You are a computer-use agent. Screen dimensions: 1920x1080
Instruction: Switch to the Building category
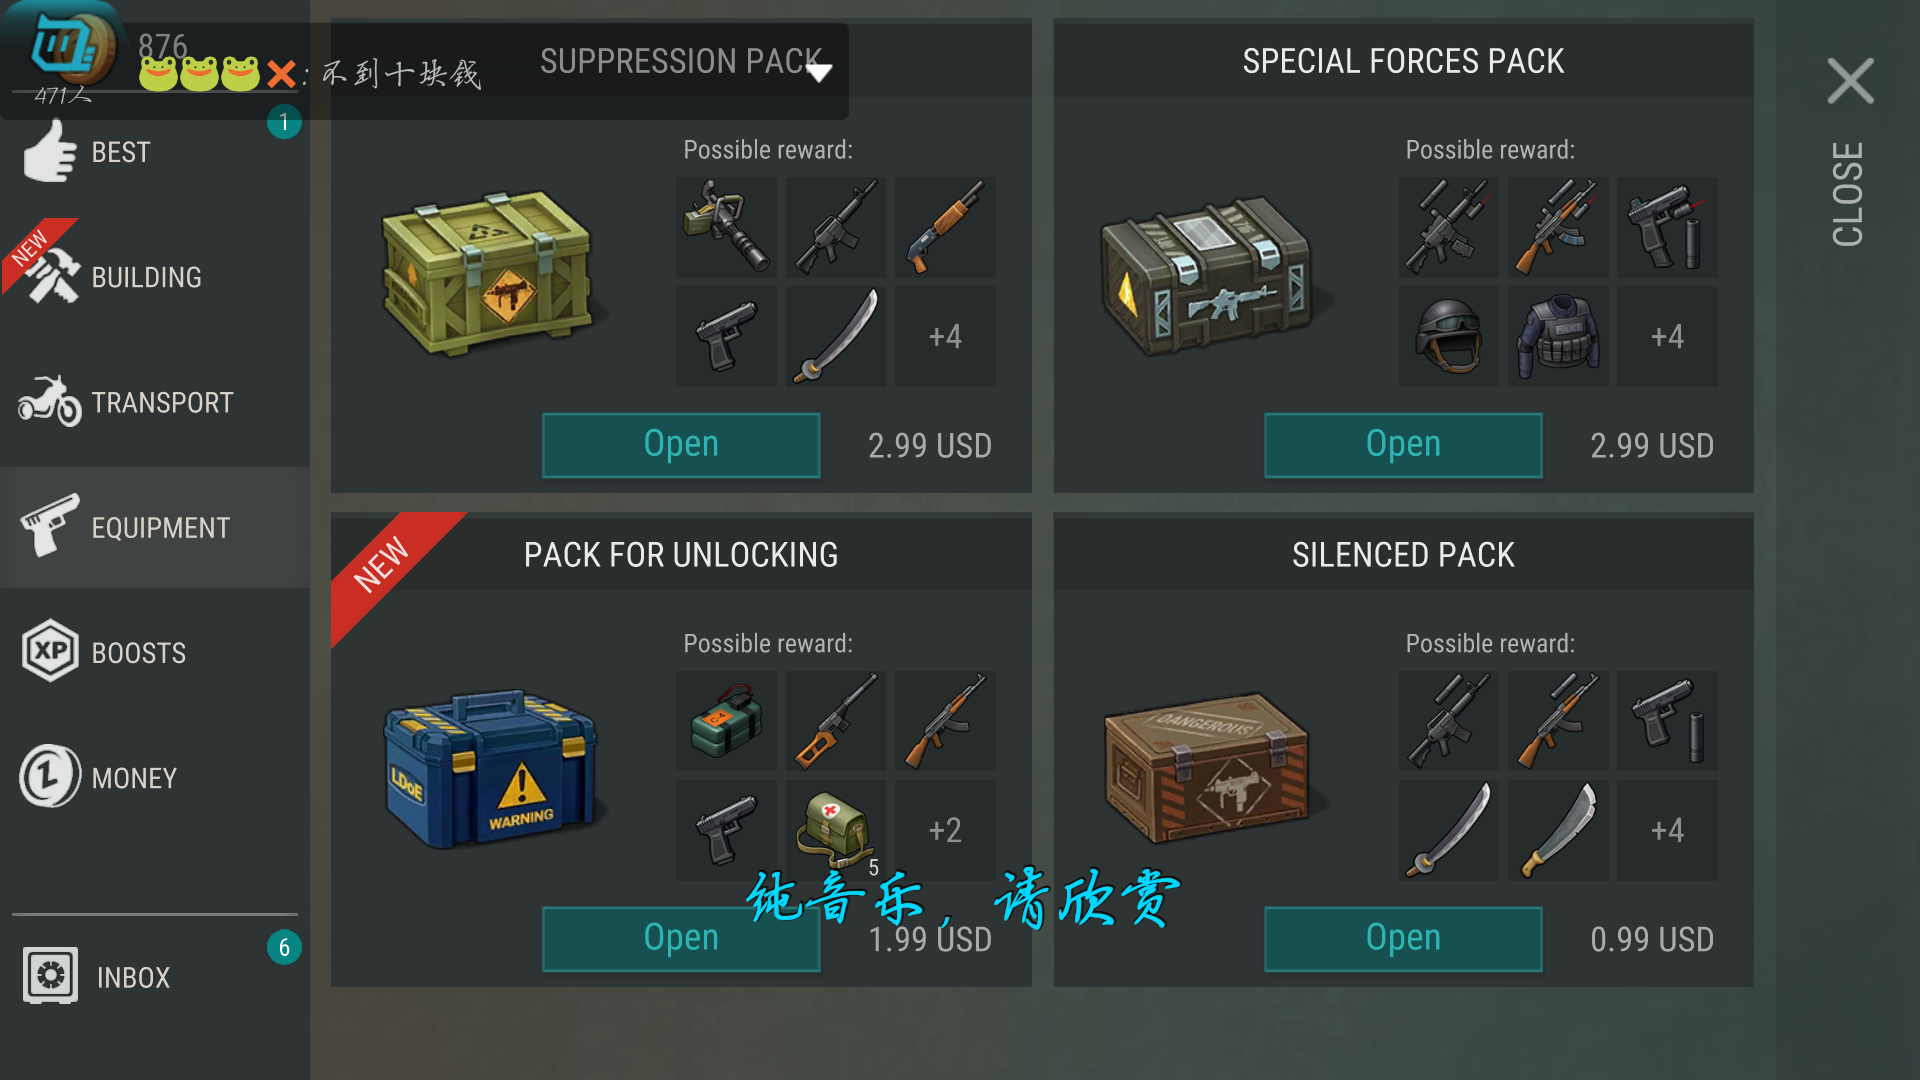(155, 277)
